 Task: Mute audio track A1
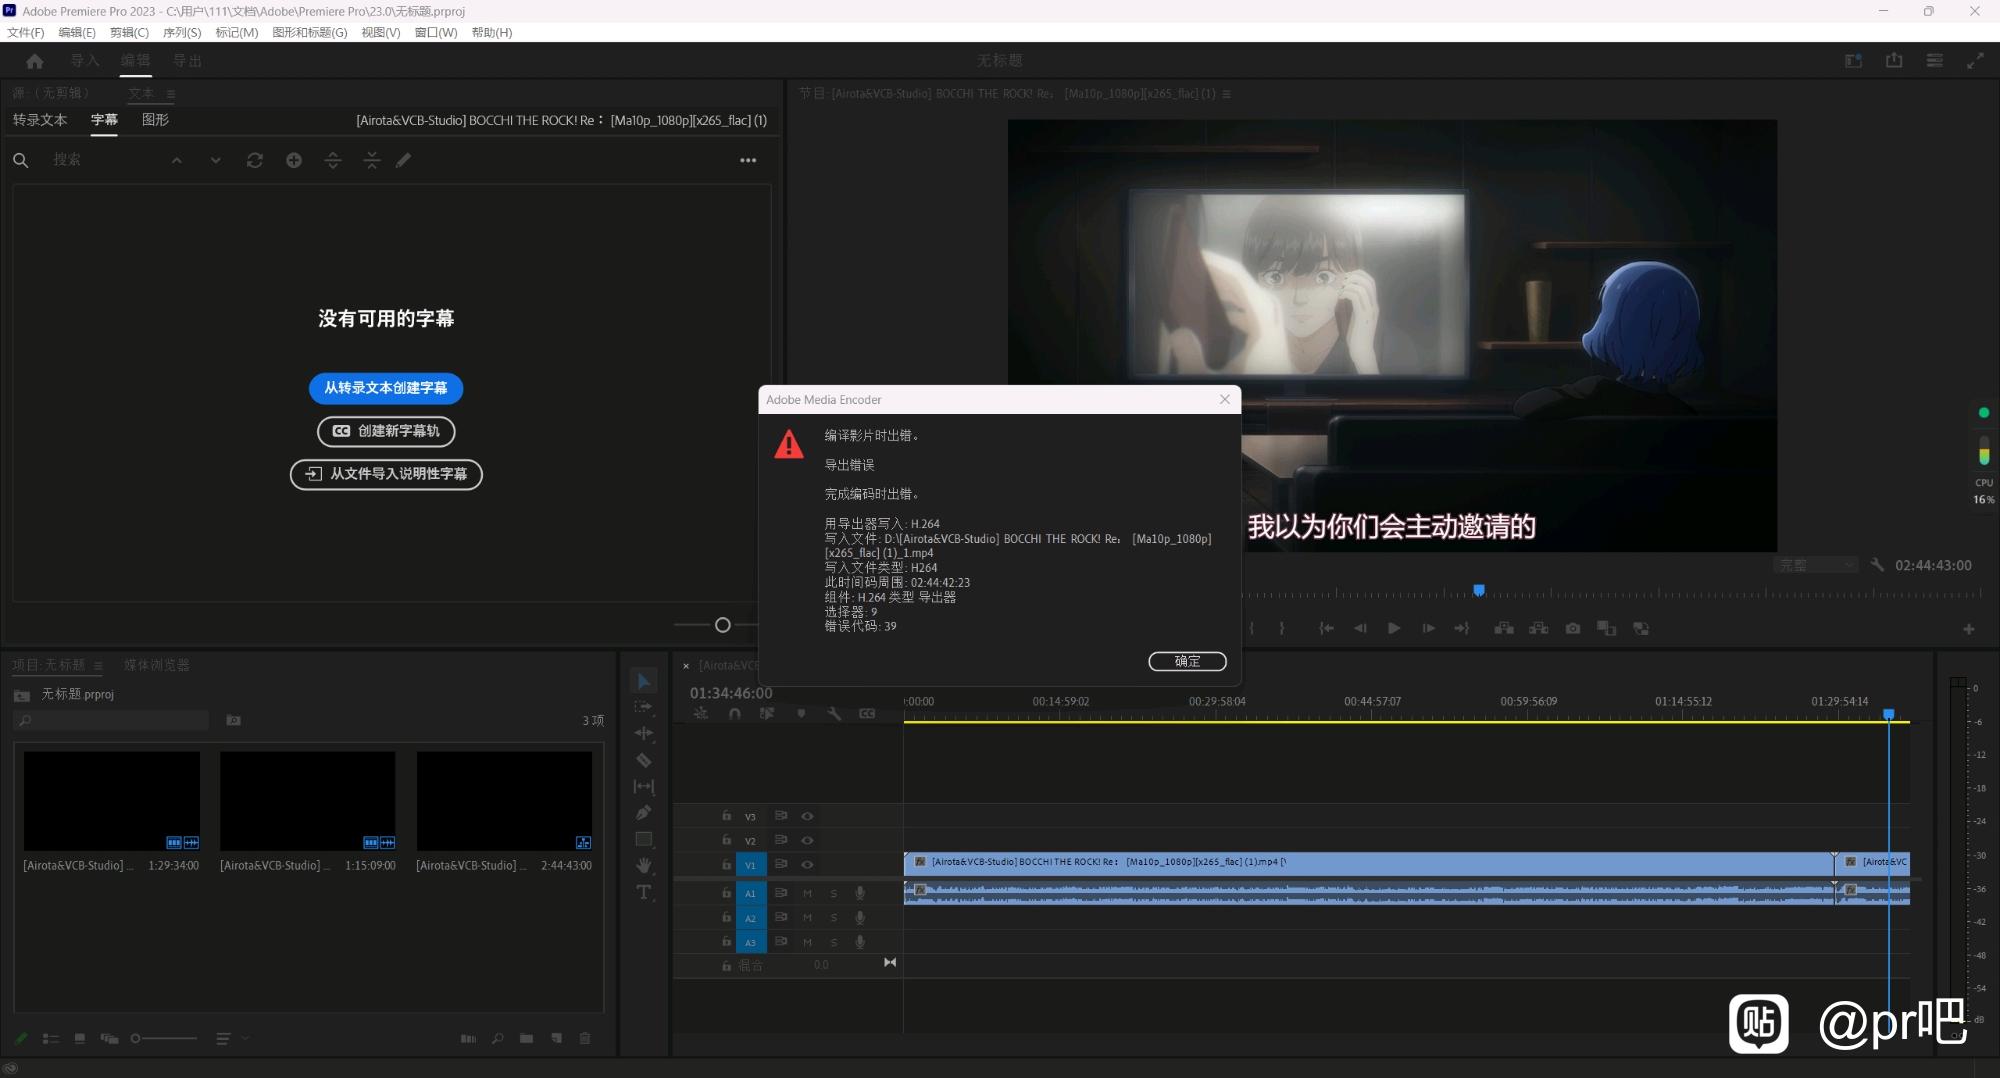[x=807, y=893]
